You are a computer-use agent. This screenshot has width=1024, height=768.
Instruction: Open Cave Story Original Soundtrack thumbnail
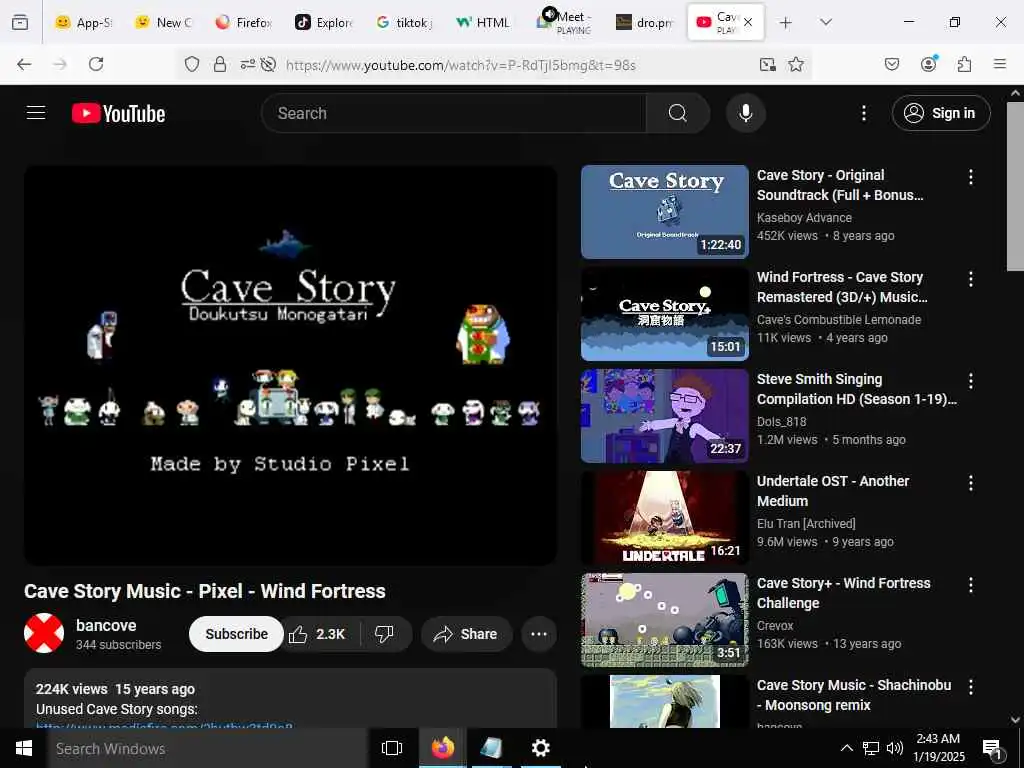(664, 212)
